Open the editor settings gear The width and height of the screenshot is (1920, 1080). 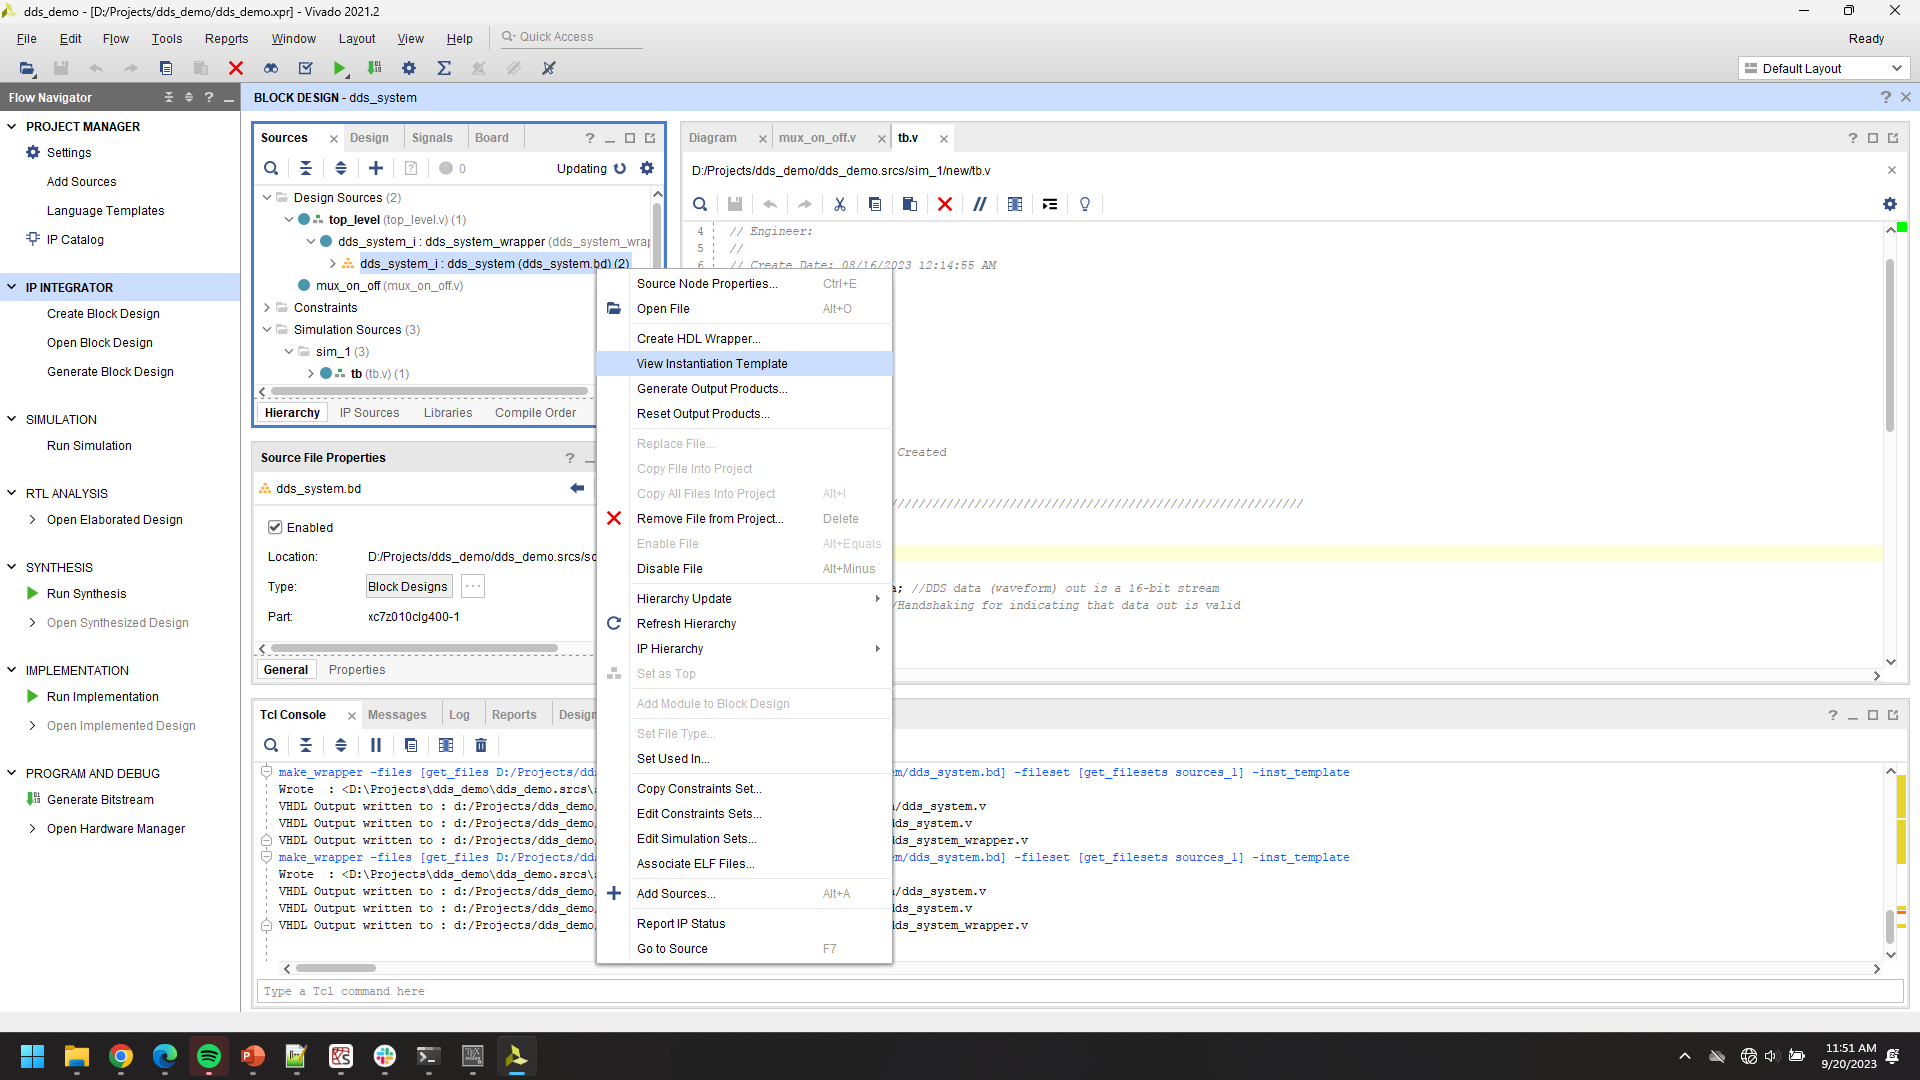point(1890,204)
